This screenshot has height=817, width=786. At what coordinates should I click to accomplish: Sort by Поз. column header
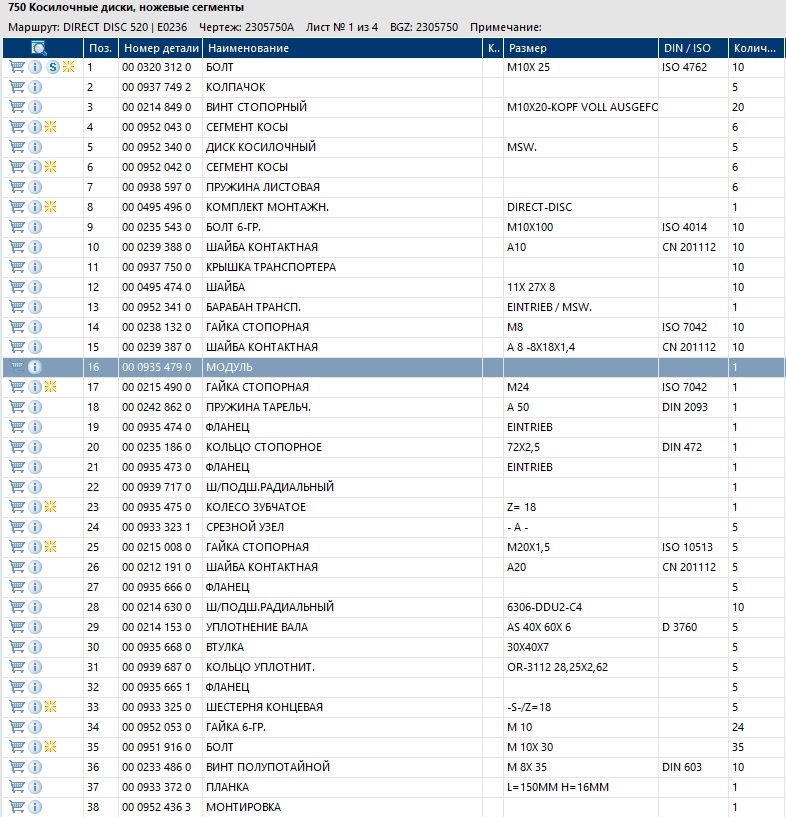[x=101, y=48]
